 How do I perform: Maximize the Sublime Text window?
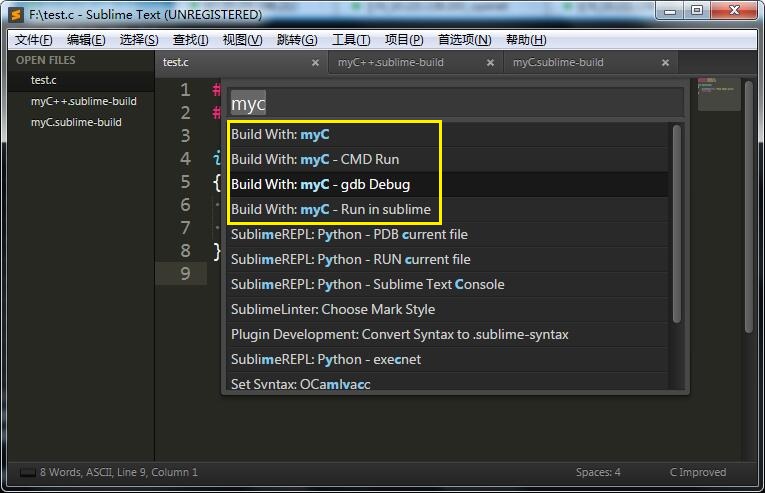697,11
